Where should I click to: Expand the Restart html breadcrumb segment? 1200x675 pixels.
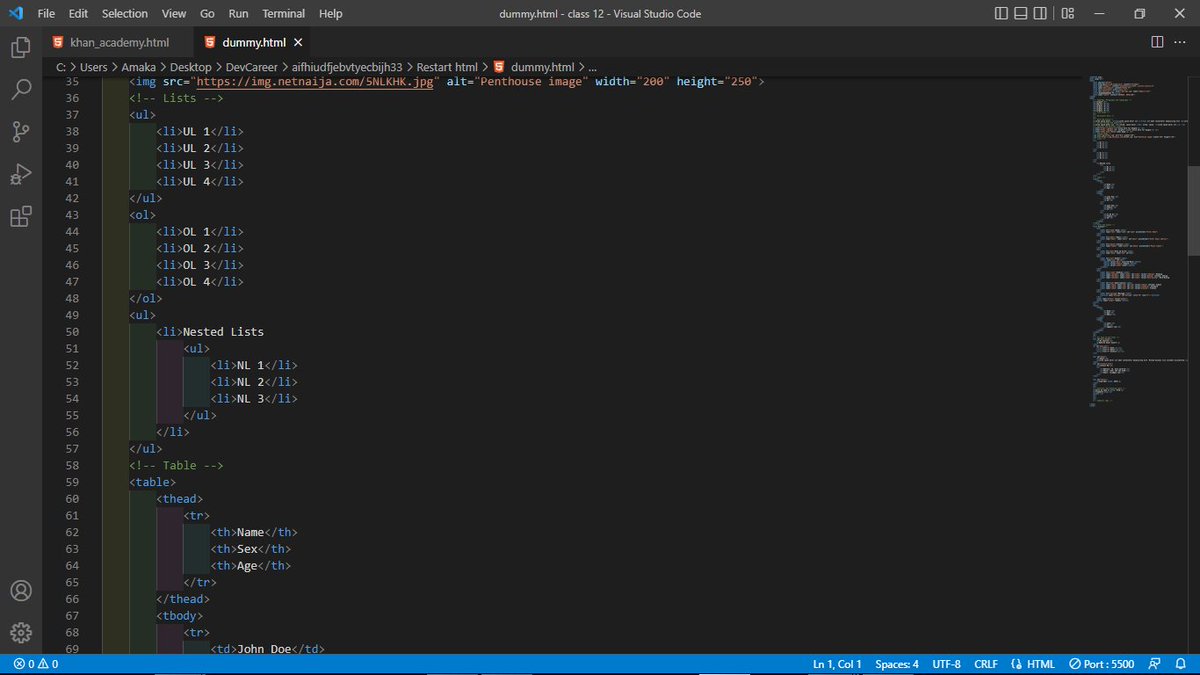[x=447, y=67]
